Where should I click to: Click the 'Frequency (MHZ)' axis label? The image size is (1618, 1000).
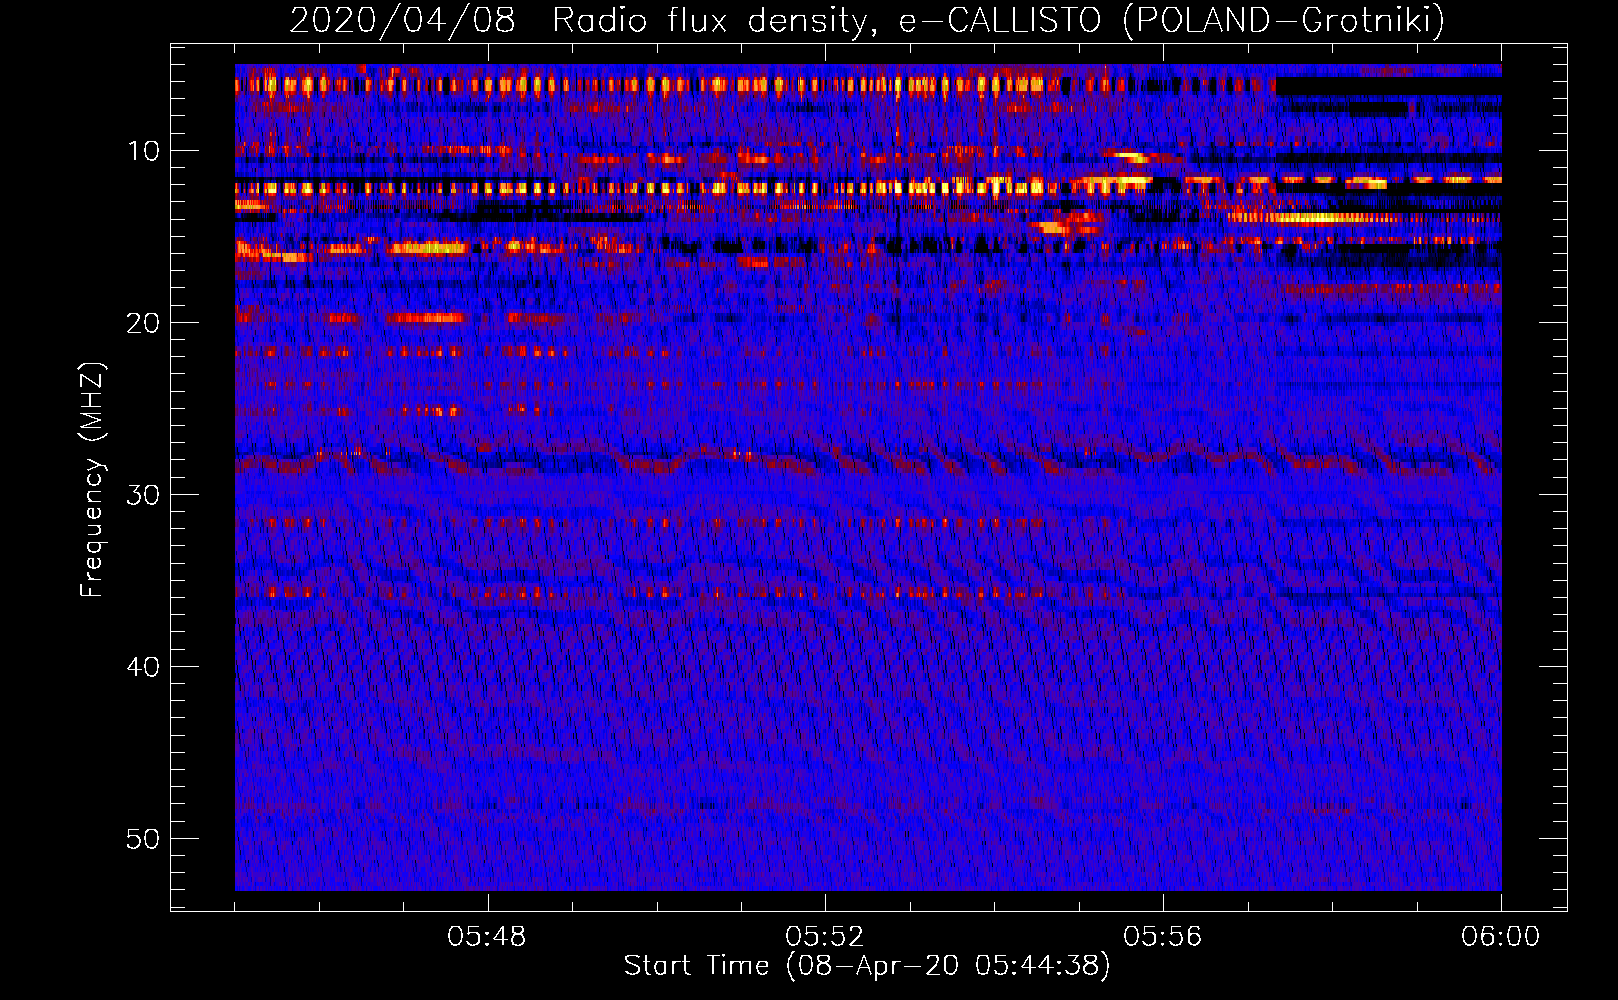91,480
